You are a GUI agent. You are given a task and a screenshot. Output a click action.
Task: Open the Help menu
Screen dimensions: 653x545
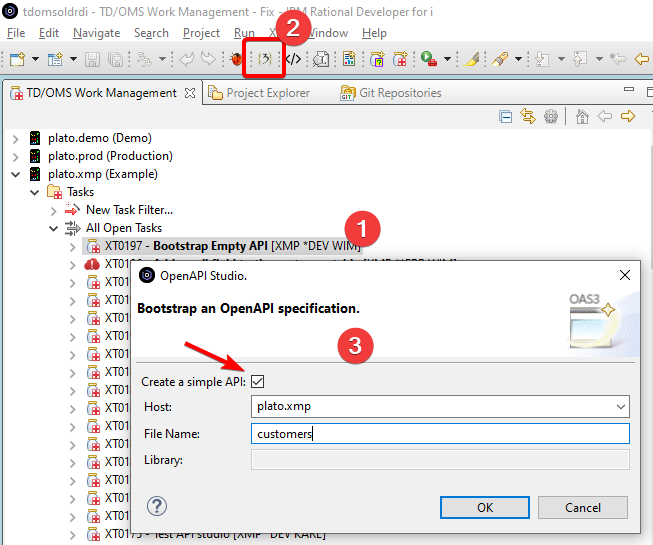pyautogui.click(x=374, y=33)
